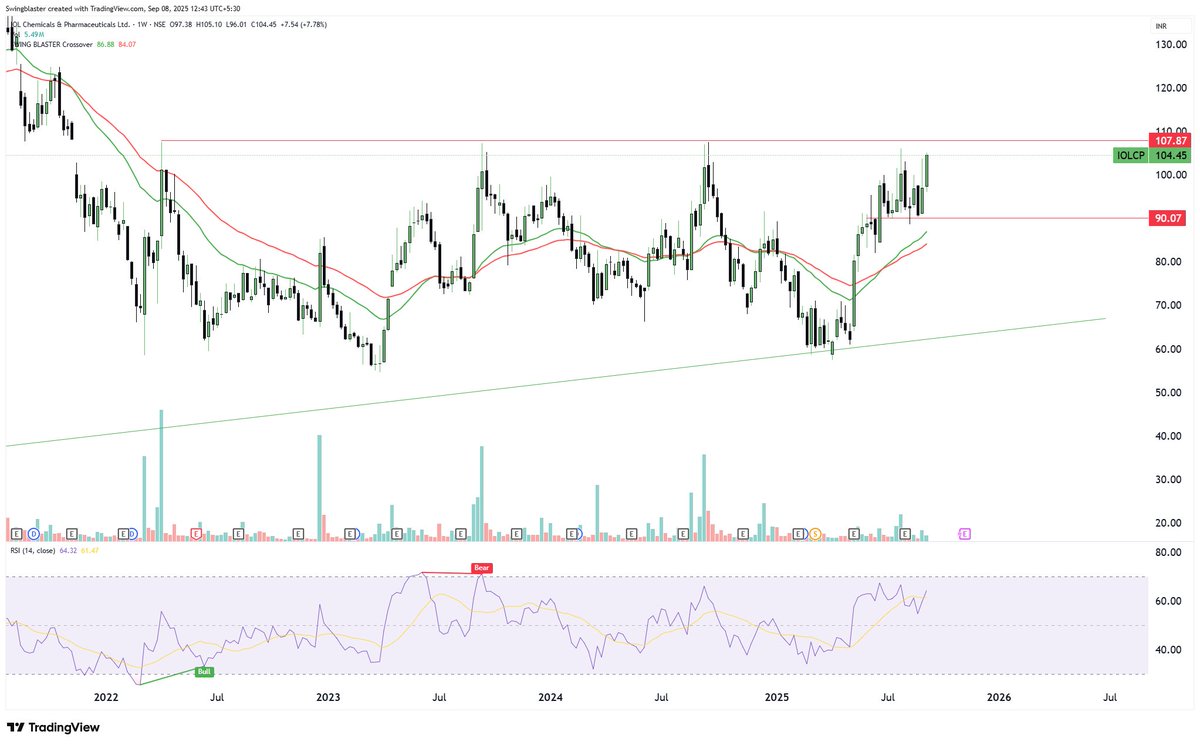Click the 90.07 support price label

click(x=1169, y=218)
